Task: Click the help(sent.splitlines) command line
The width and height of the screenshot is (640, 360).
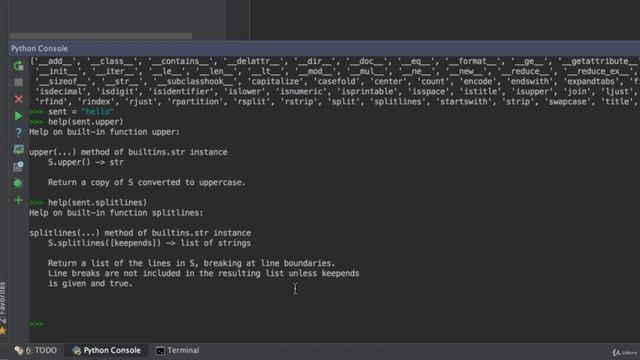Action: (x=98, y=202)
